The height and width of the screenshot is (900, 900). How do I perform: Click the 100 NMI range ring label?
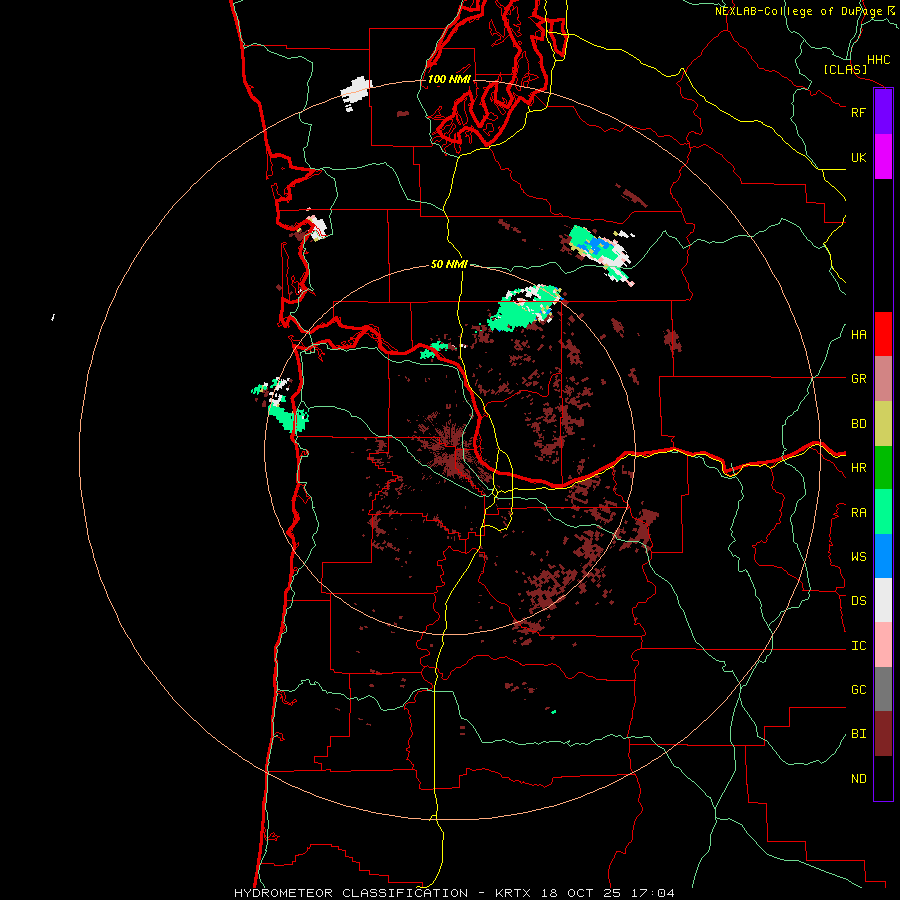point(449,79)
